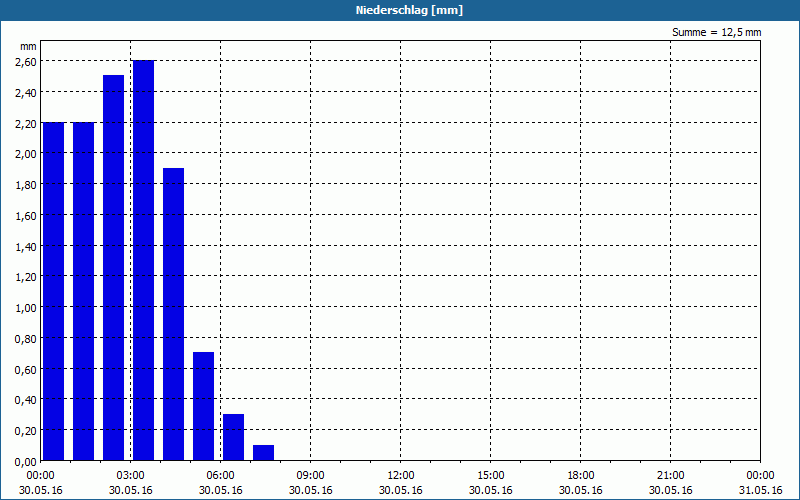
Task: Click the 21:00 time axis label
Action: (670, 476)
